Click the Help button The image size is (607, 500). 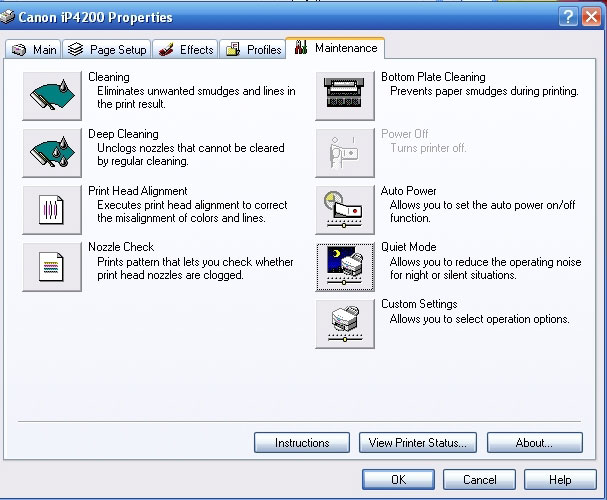560,479
